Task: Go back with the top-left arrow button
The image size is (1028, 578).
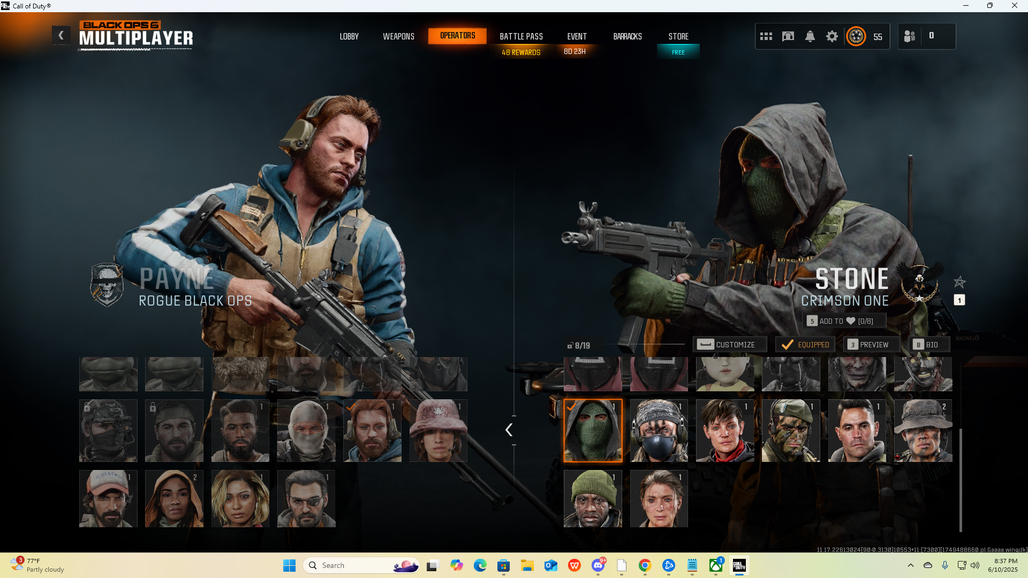Action: click(61, 35)
